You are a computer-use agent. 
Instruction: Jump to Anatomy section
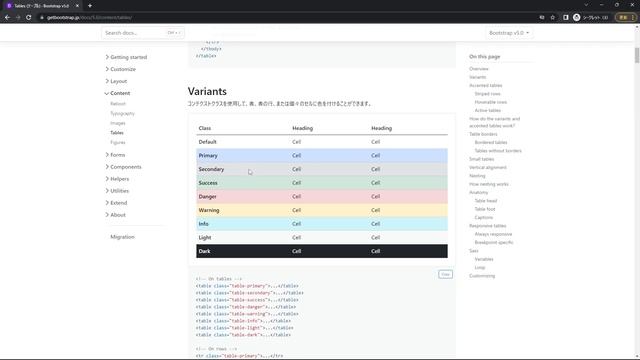pos(478,193)
